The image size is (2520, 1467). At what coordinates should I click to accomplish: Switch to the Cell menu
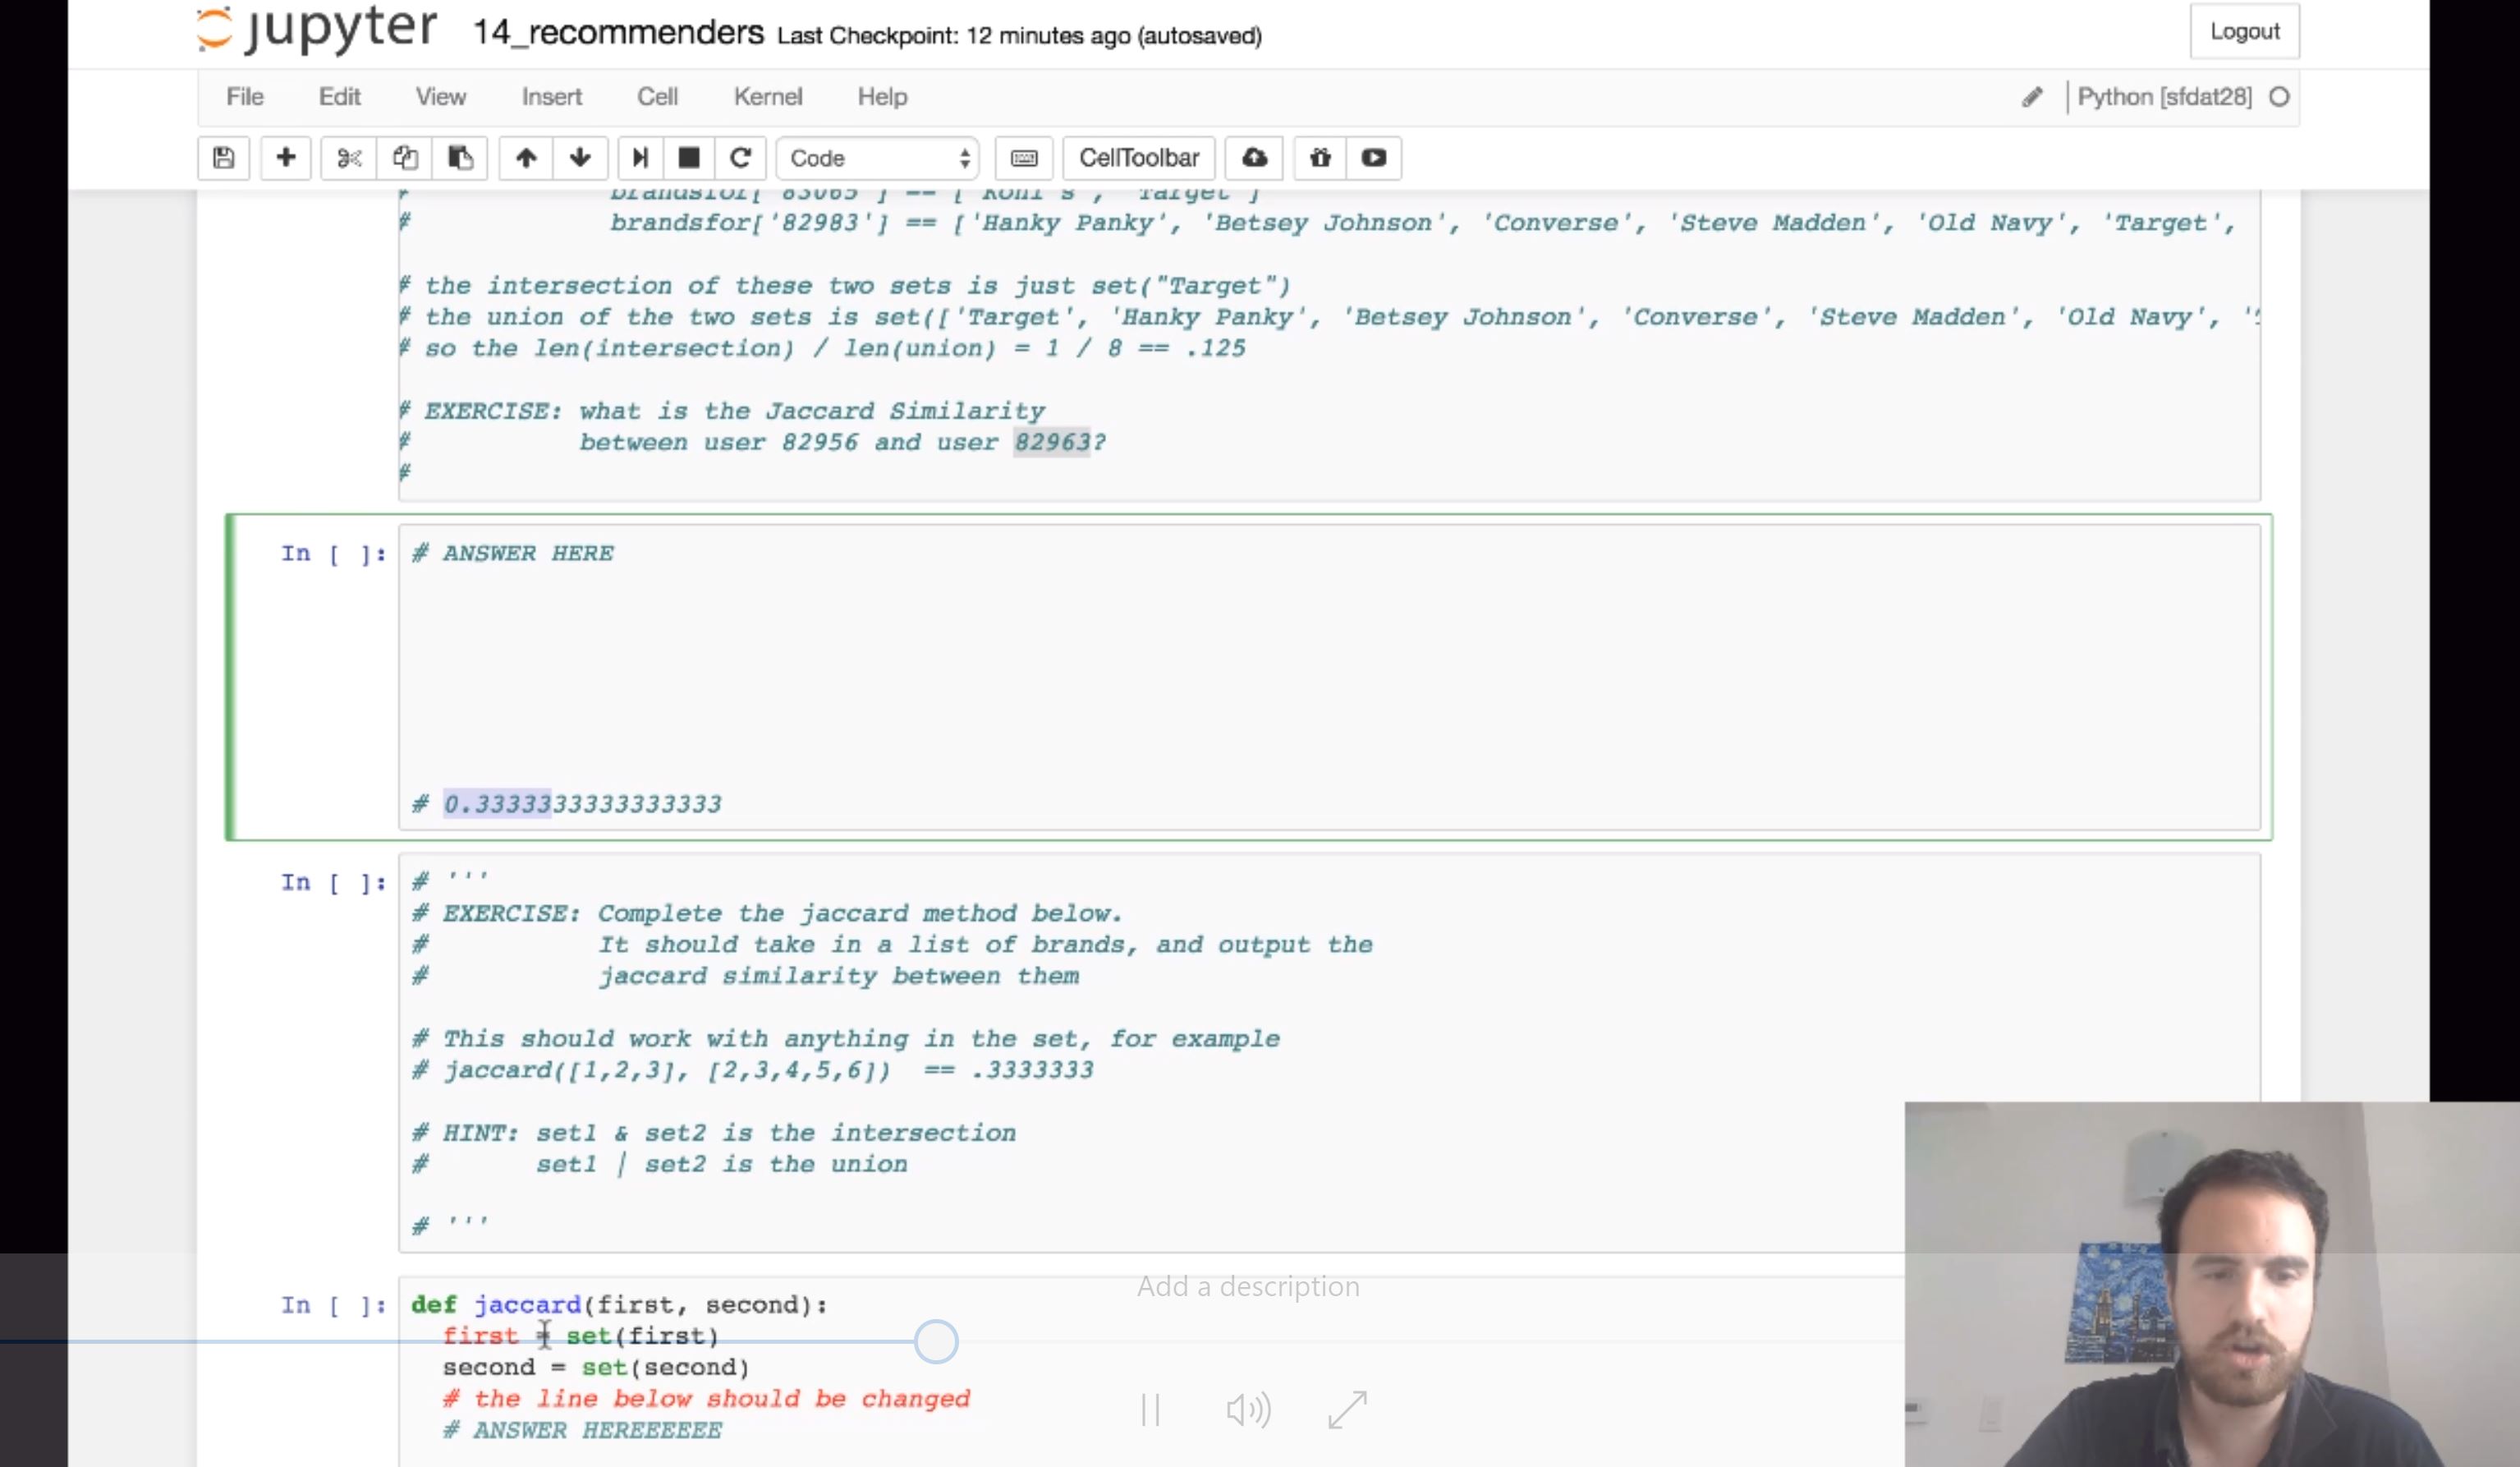tap(657, 96)
